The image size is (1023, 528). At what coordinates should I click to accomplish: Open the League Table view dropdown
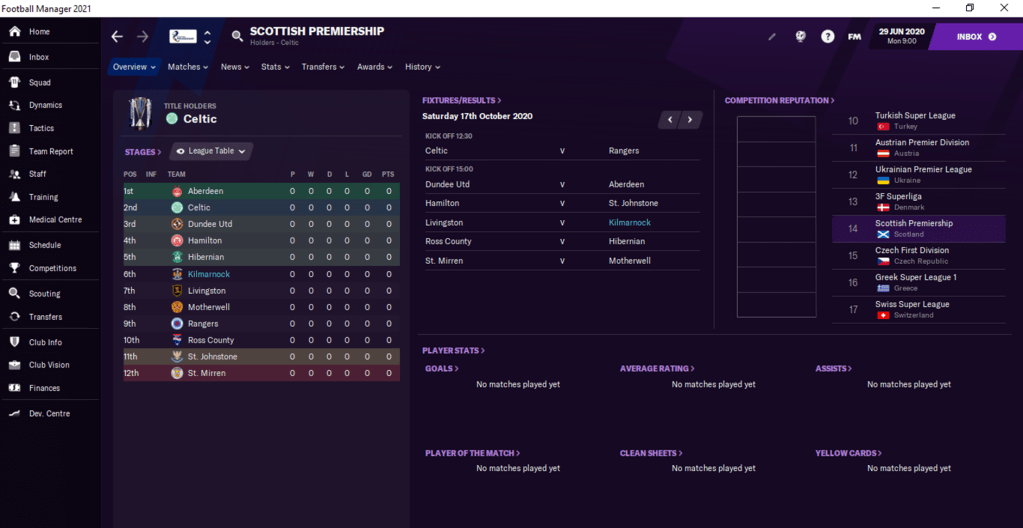pos(211,151)
